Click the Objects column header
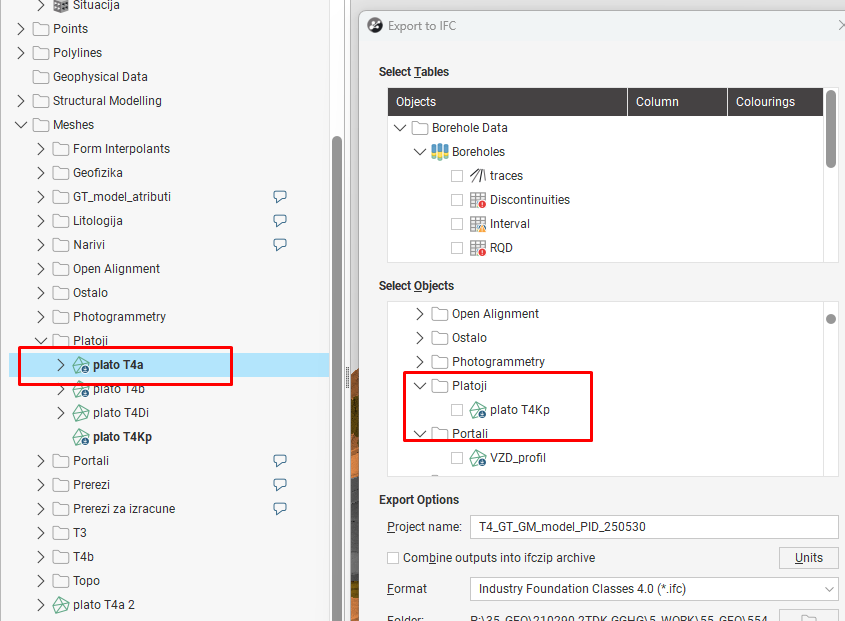Image resolution: width=845 pixels, height=621 pixels. [507, 102]
